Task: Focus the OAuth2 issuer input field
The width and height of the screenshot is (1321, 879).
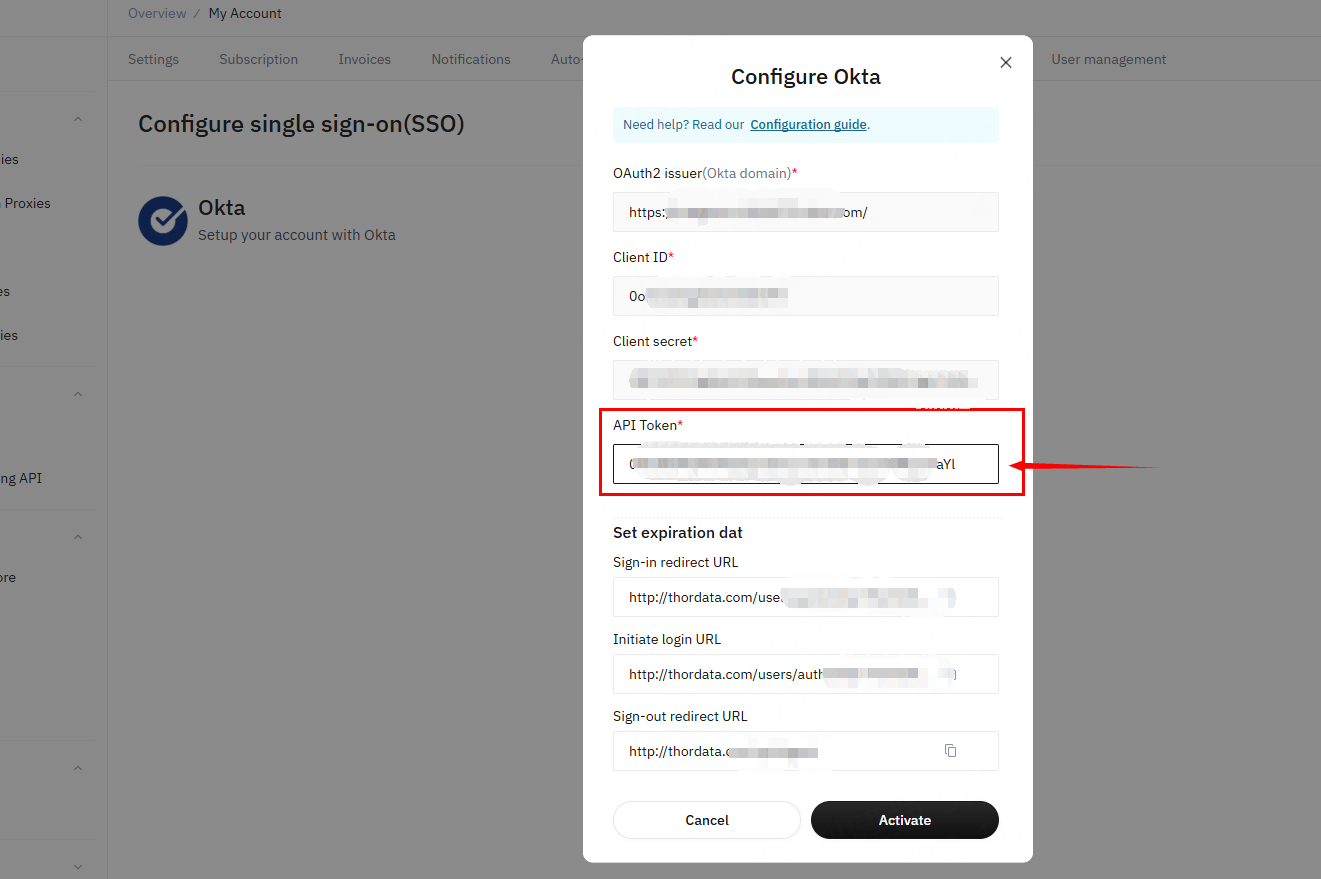Action: click(805, 212)
